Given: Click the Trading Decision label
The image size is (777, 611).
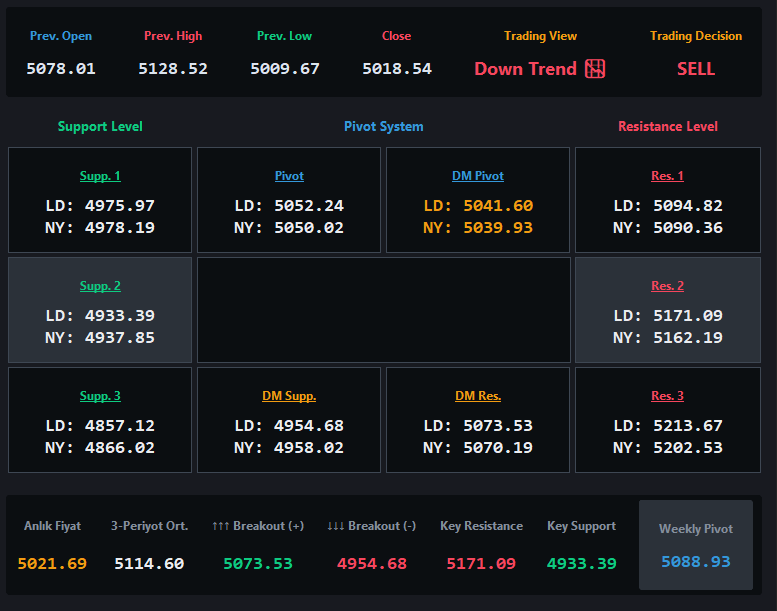Looking at the screenshot, I should click(696, 36).
